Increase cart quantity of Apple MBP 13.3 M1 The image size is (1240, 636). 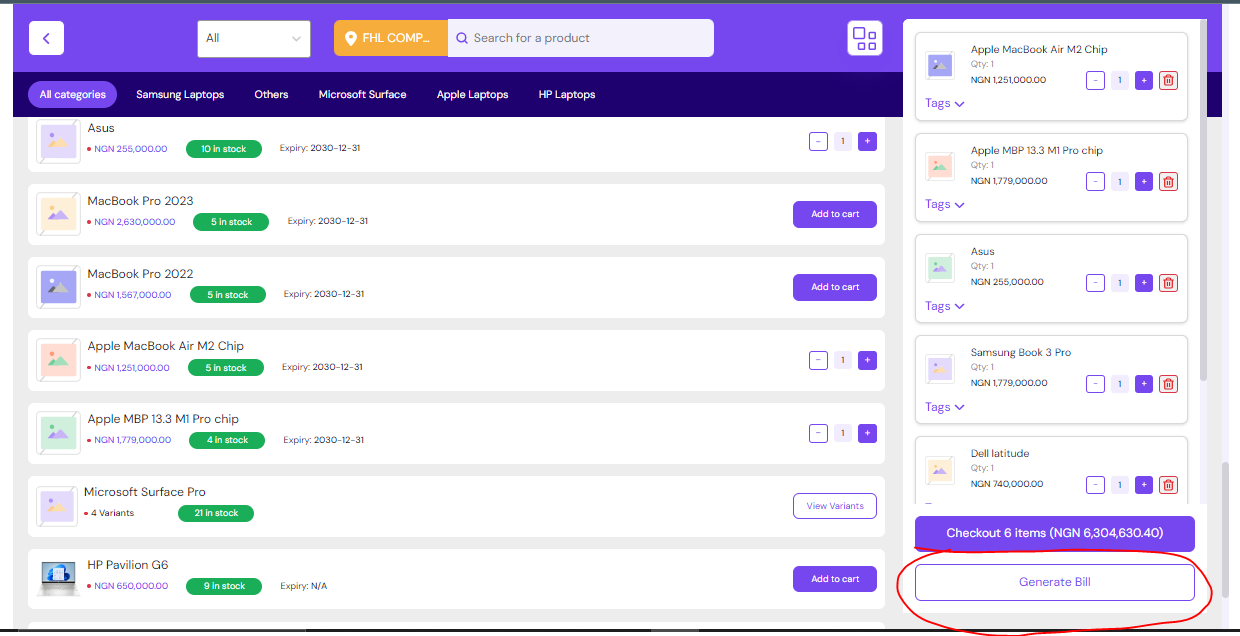pos(1144,181)
